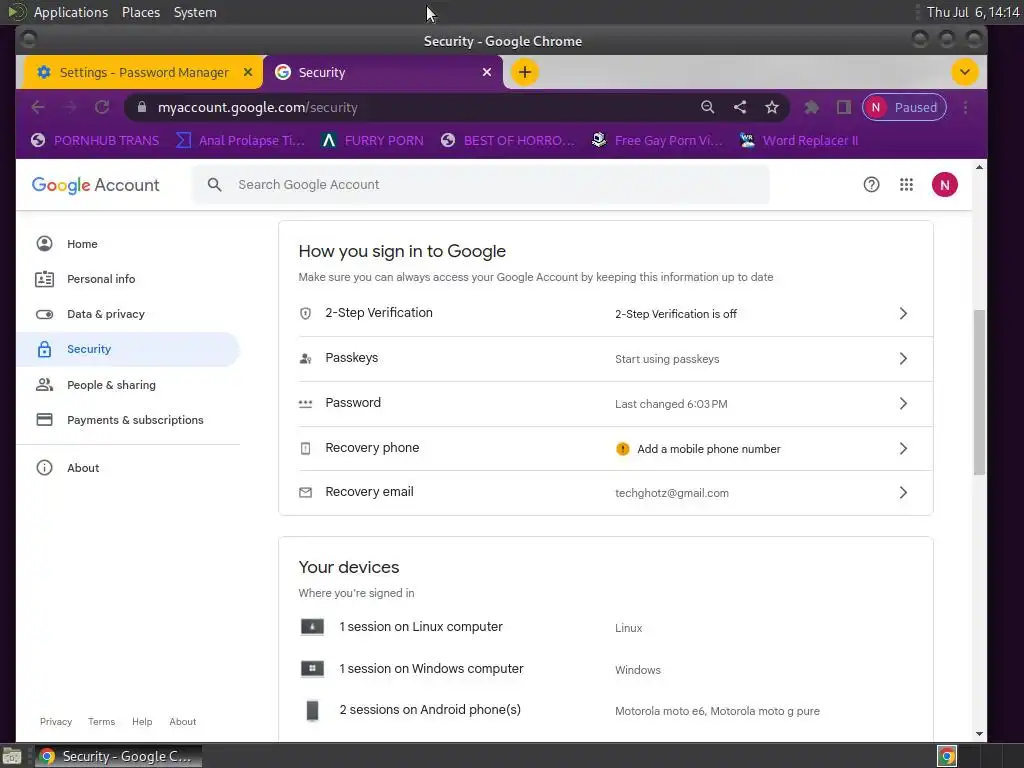Screen dimensions: 1024x768
Task: Click '1 session on Linux computer' row
Action: pyautogui.click(x=605, y=627)
